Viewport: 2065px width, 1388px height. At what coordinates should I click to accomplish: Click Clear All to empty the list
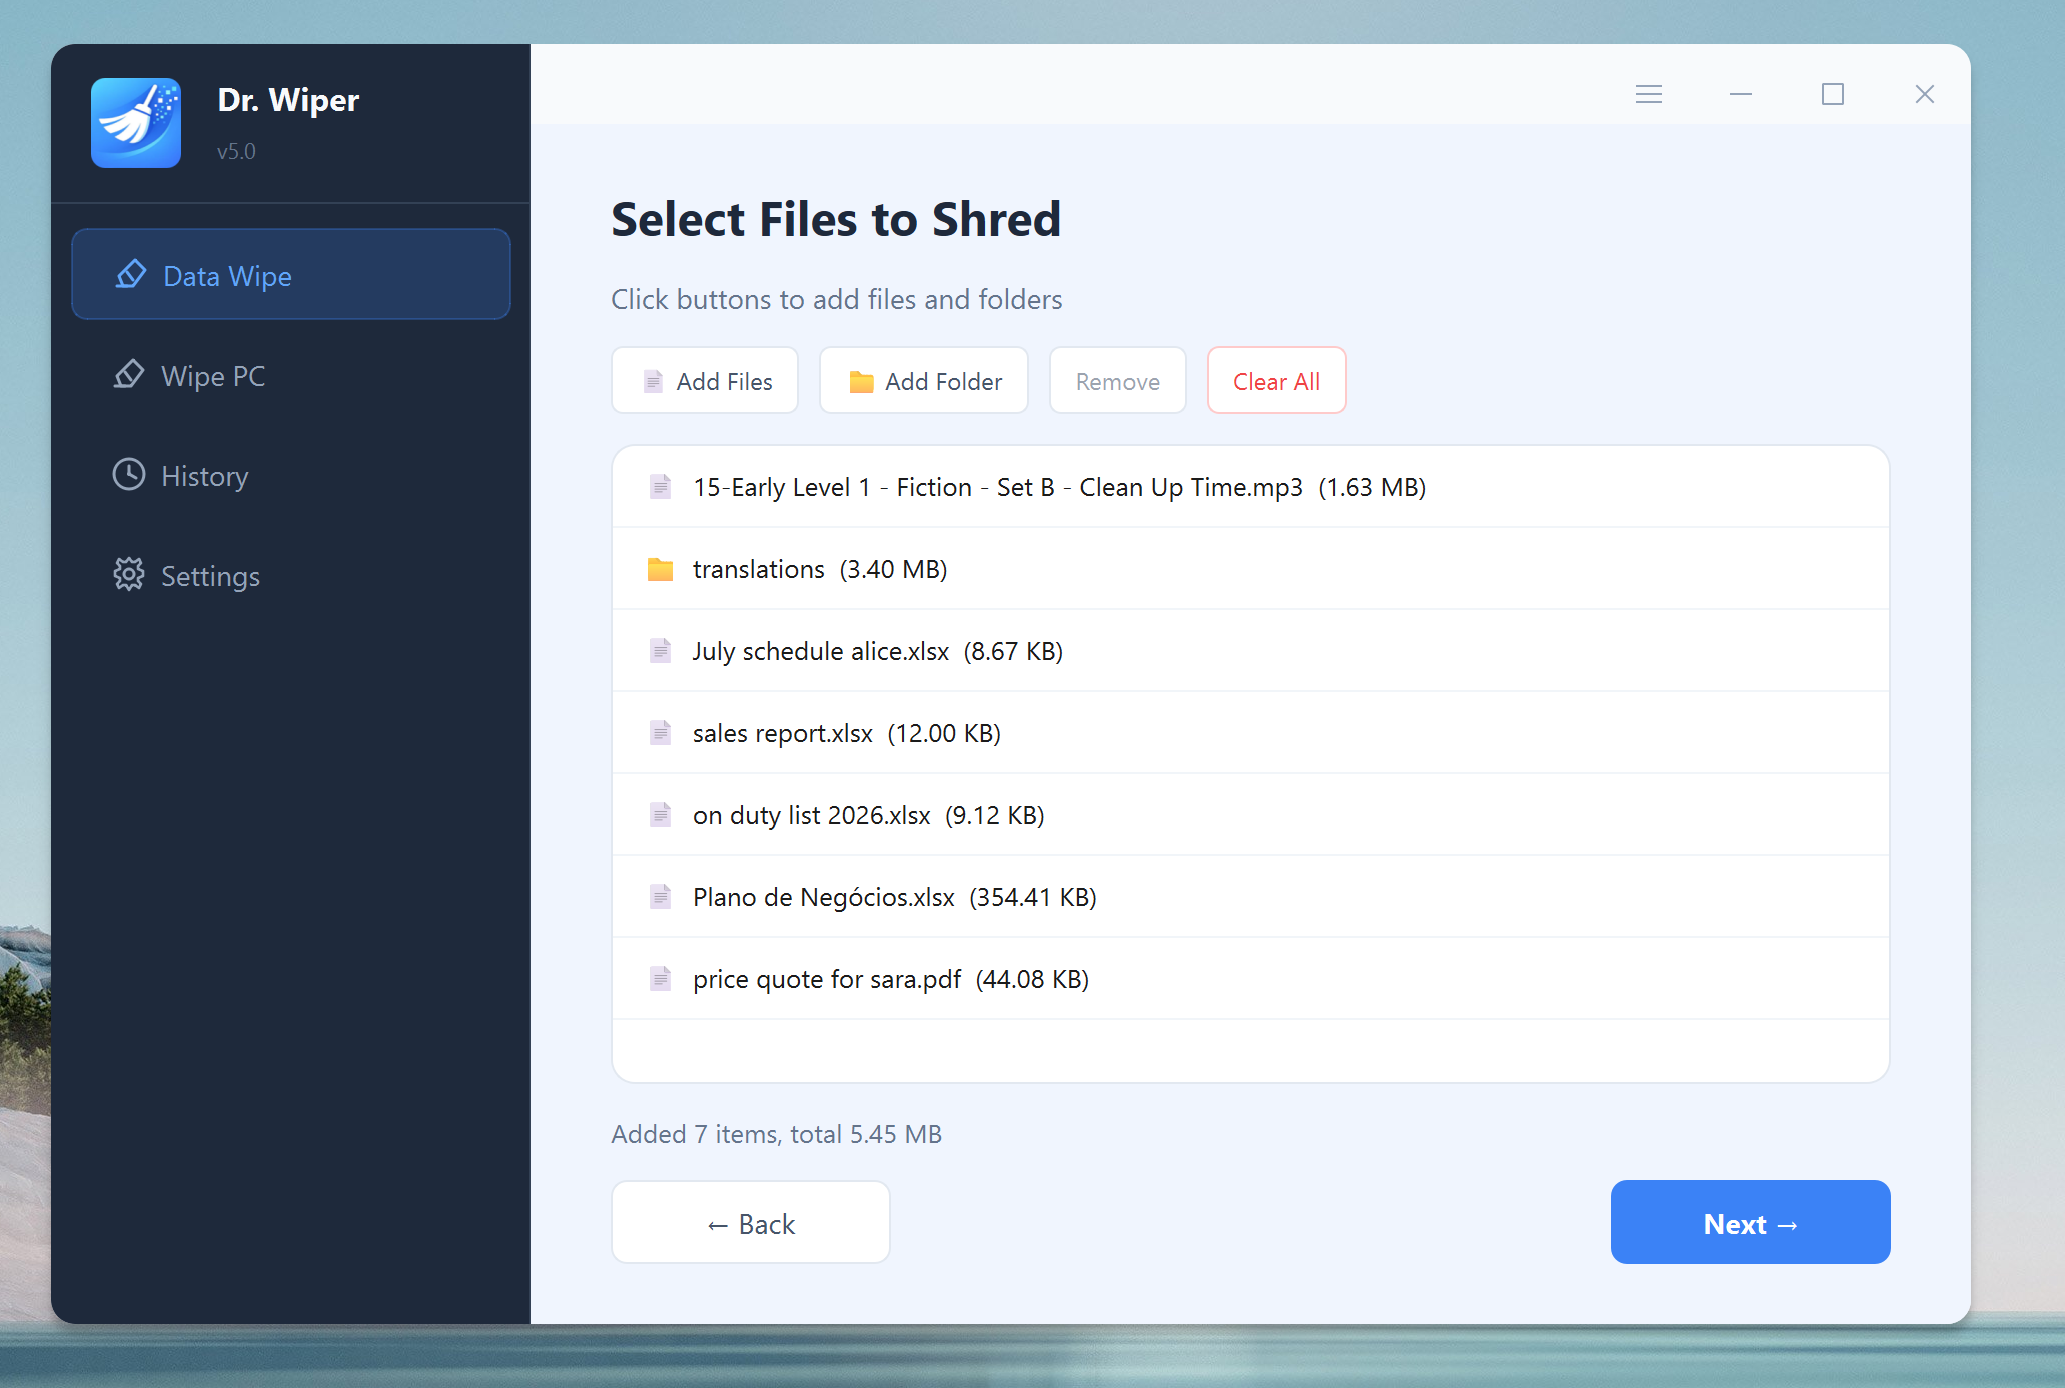1277,381
